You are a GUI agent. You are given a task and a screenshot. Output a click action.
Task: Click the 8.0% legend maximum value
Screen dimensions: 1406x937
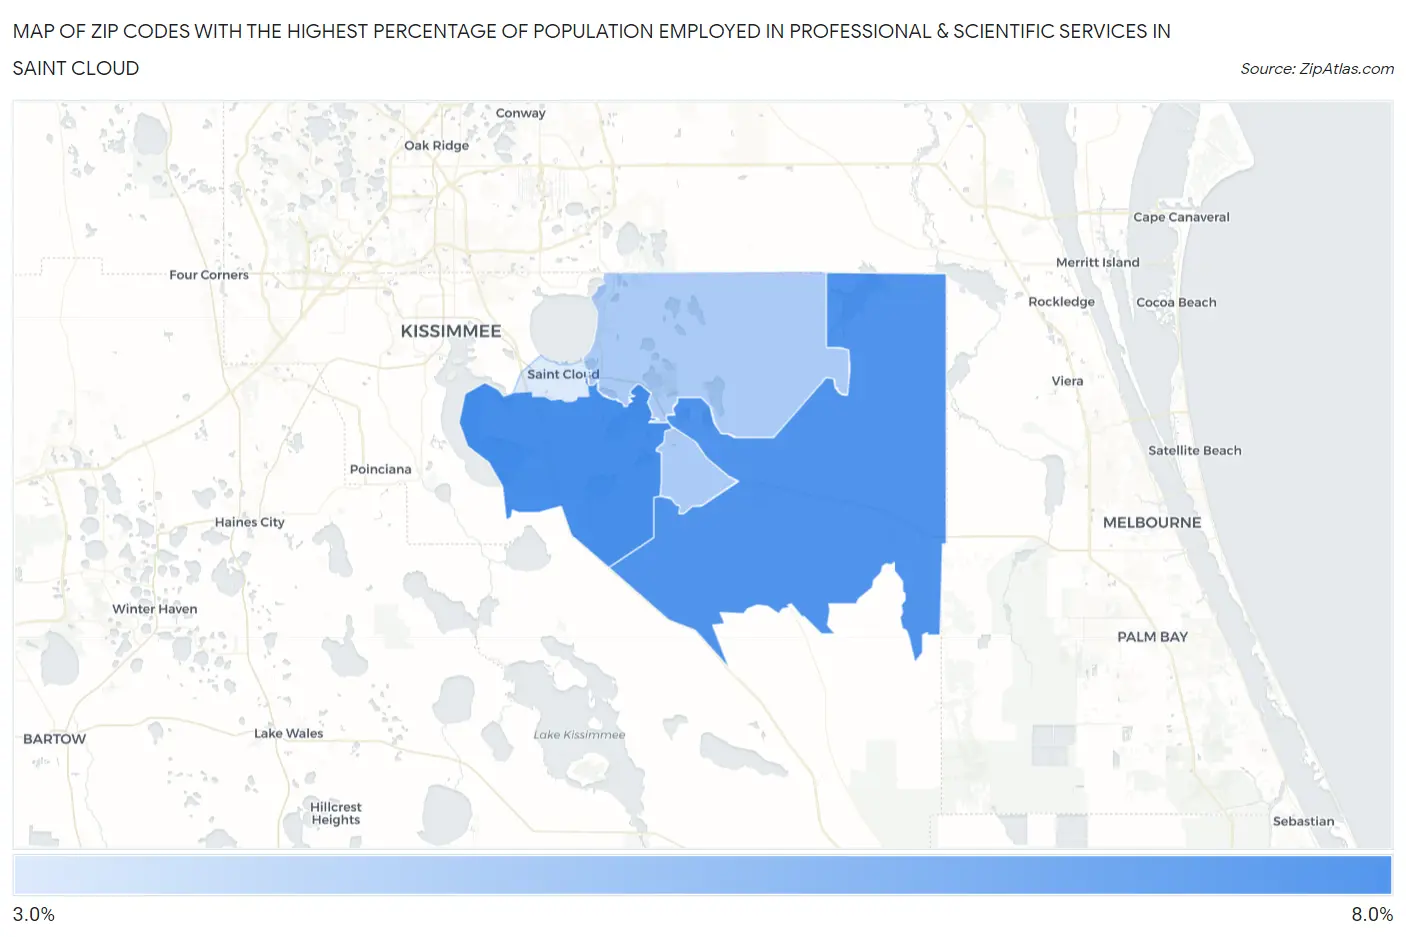pos(1372,914)
